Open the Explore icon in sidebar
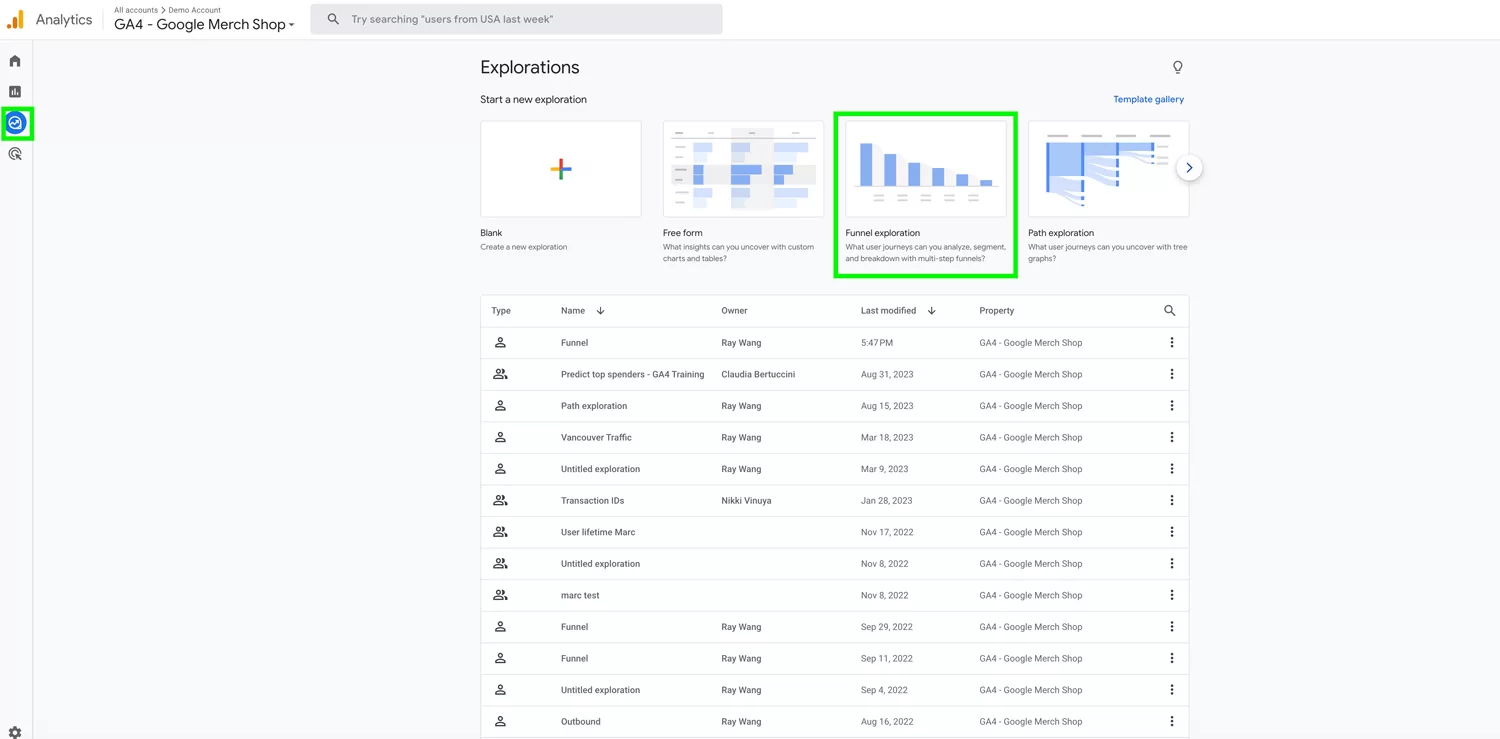Viewport: 1500px width, 739px height. click(x=15, y=123)
